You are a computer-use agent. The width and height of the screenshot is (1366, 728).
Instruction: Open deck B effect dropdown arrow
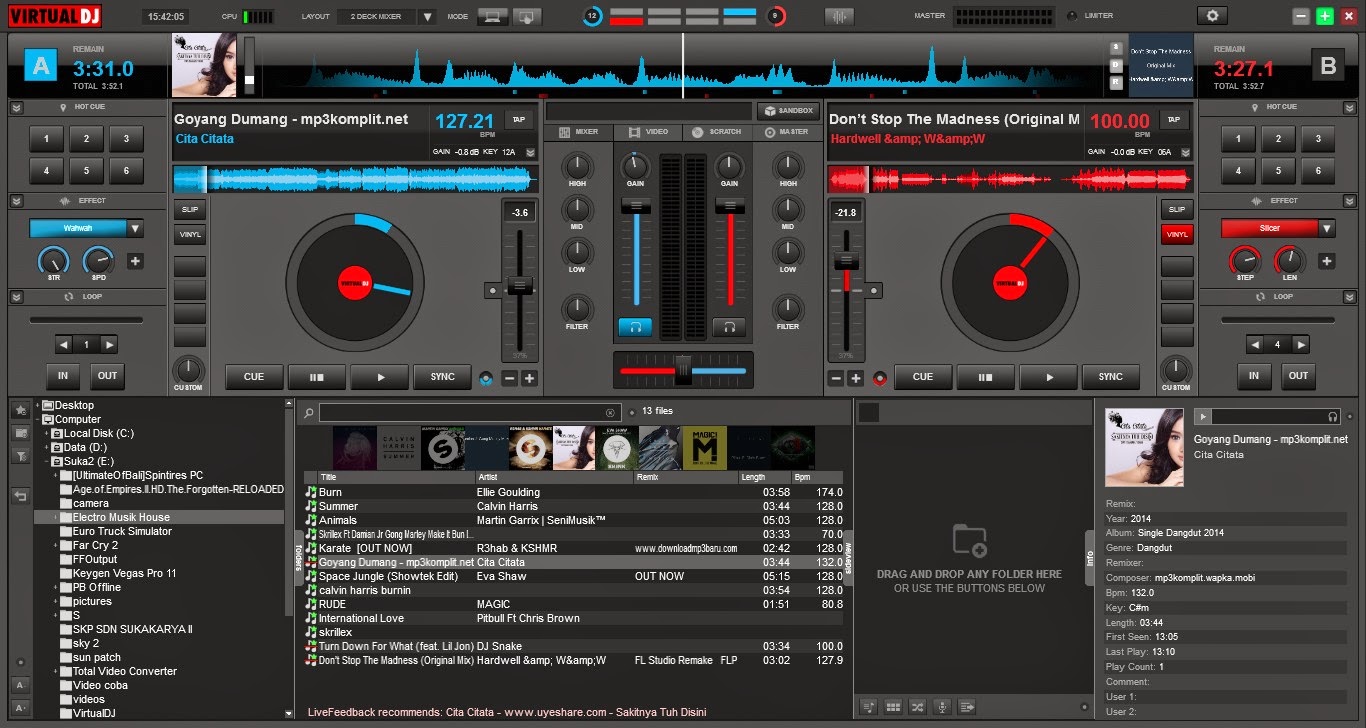click(1327, 229)
